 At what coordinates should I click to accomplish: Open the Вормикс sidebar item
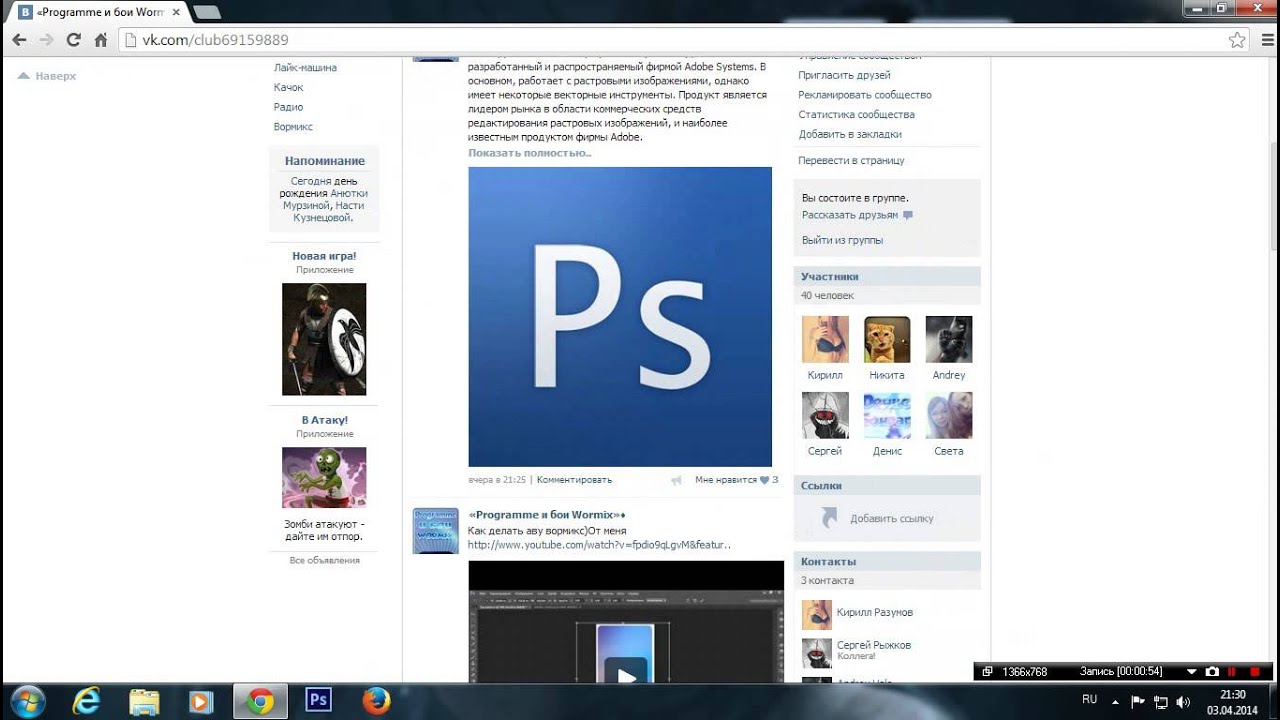point(293,127)
